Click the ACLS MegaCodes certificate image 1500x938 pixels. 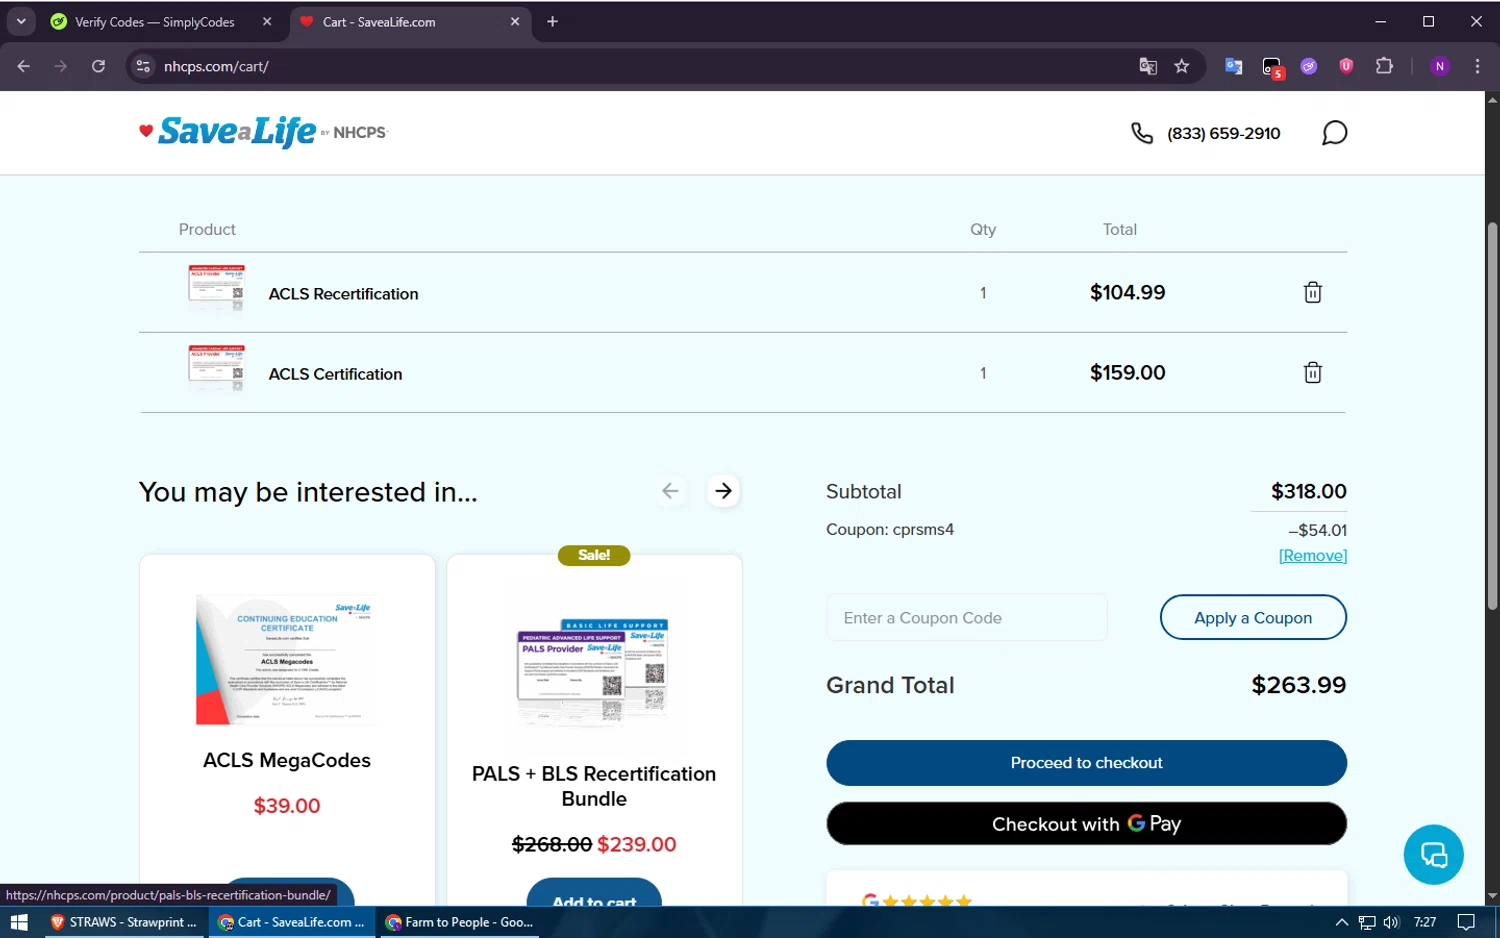tap(285, 660)
